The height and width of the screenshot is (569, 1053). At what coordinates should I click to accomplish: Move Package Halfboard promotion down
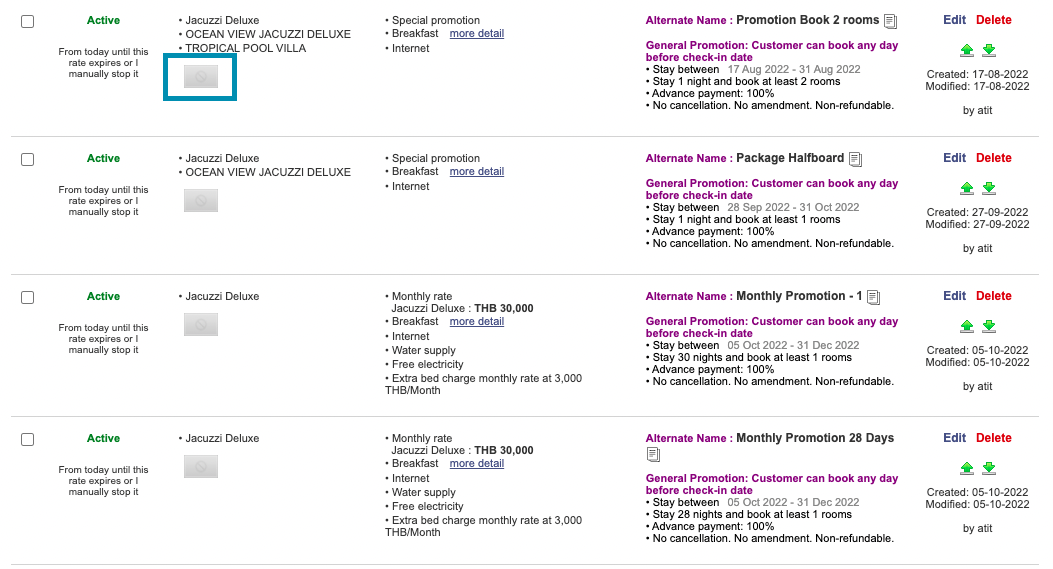[x=989, y=188]
